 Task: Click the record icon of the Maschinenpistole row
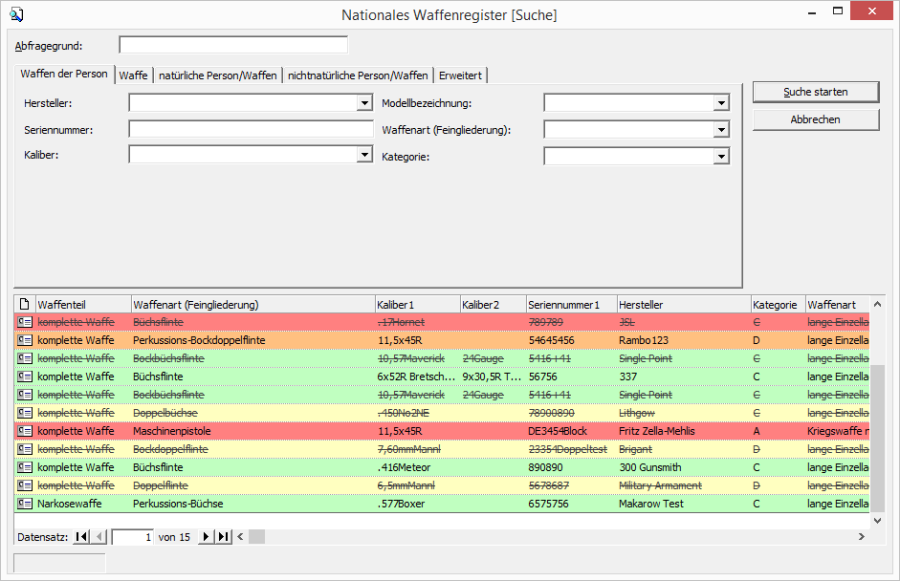coord(25,431)
